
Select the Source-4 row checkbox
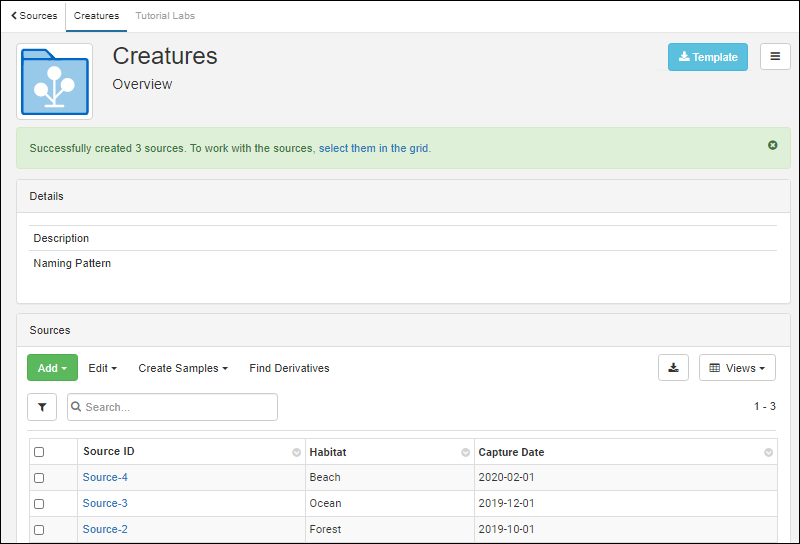(x=39, y=478)
